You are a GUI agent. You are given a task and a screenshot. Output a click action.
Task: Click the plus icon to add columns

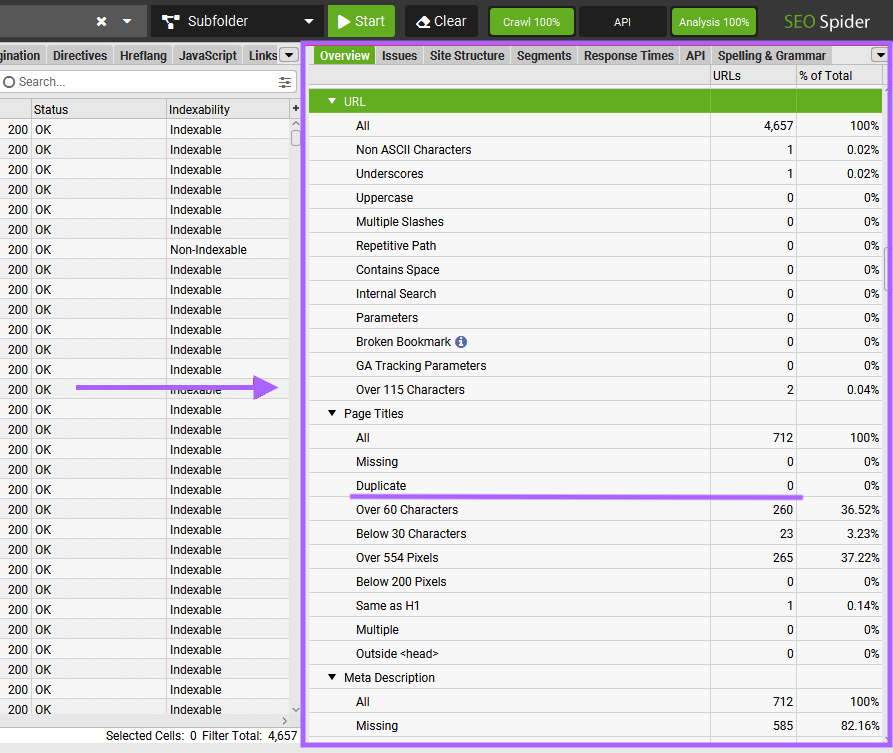tap(295, 106)
